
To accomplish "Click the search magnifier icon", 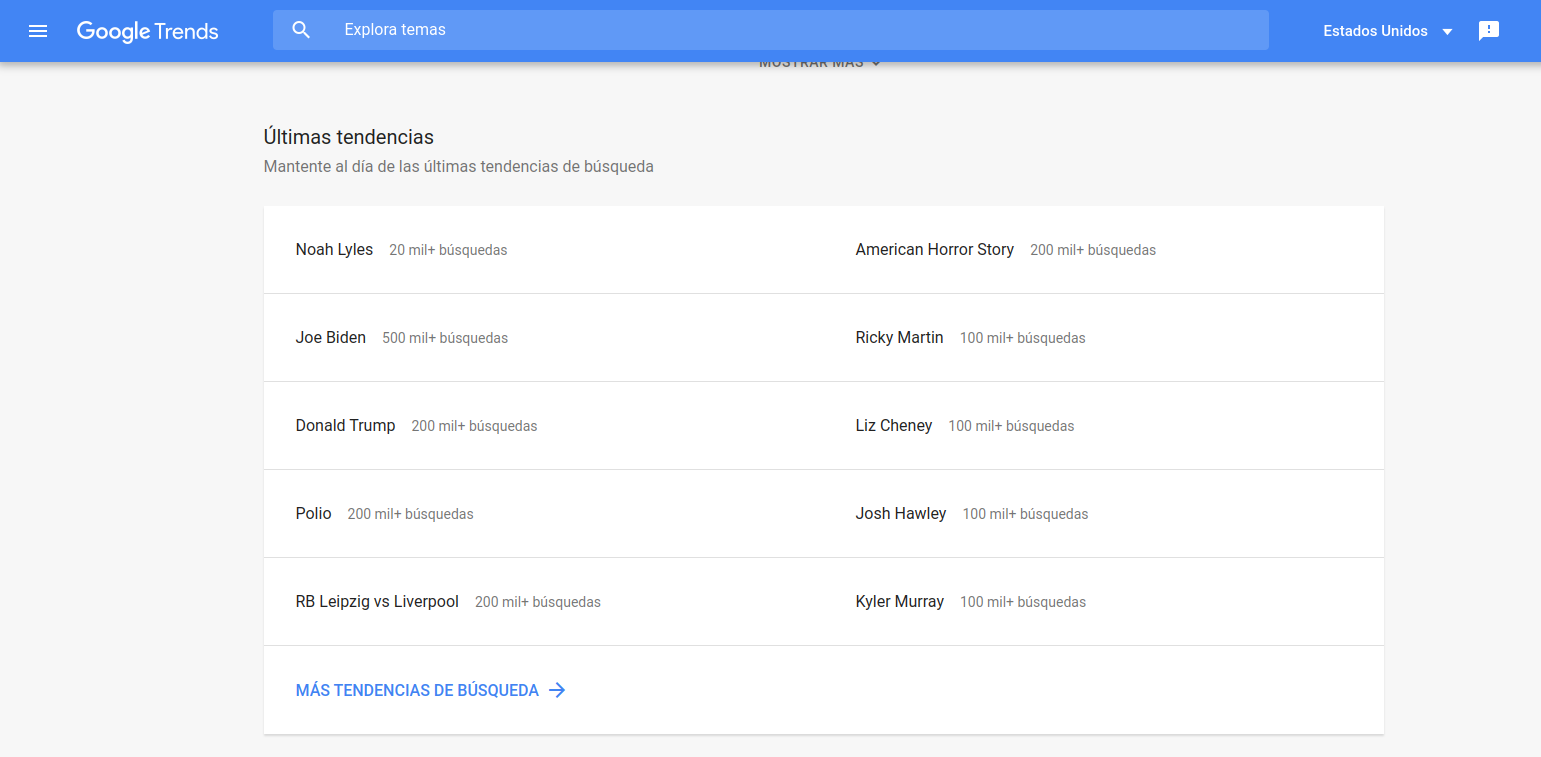I will coord(301,30).
